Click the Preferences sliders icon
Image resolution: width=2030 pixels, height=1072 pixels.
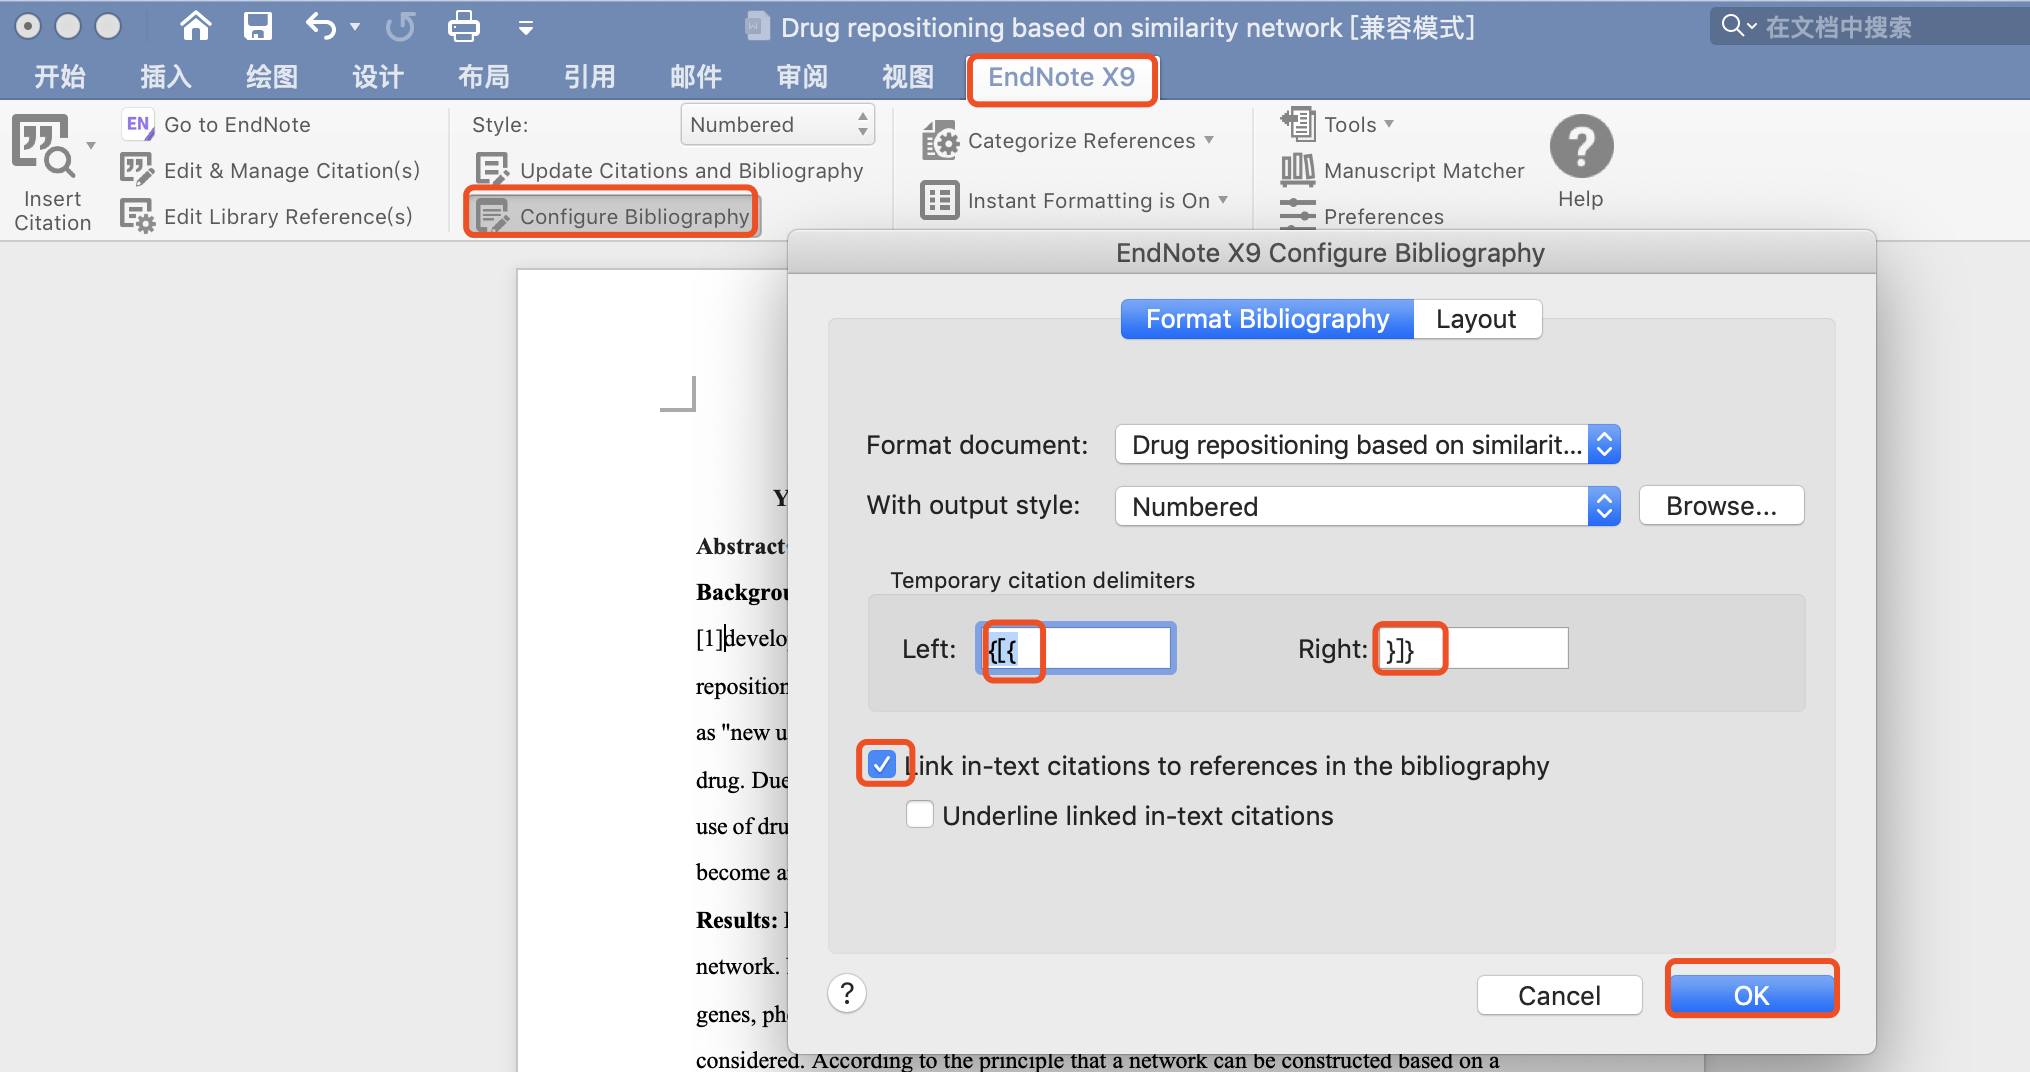(1298, 215)
